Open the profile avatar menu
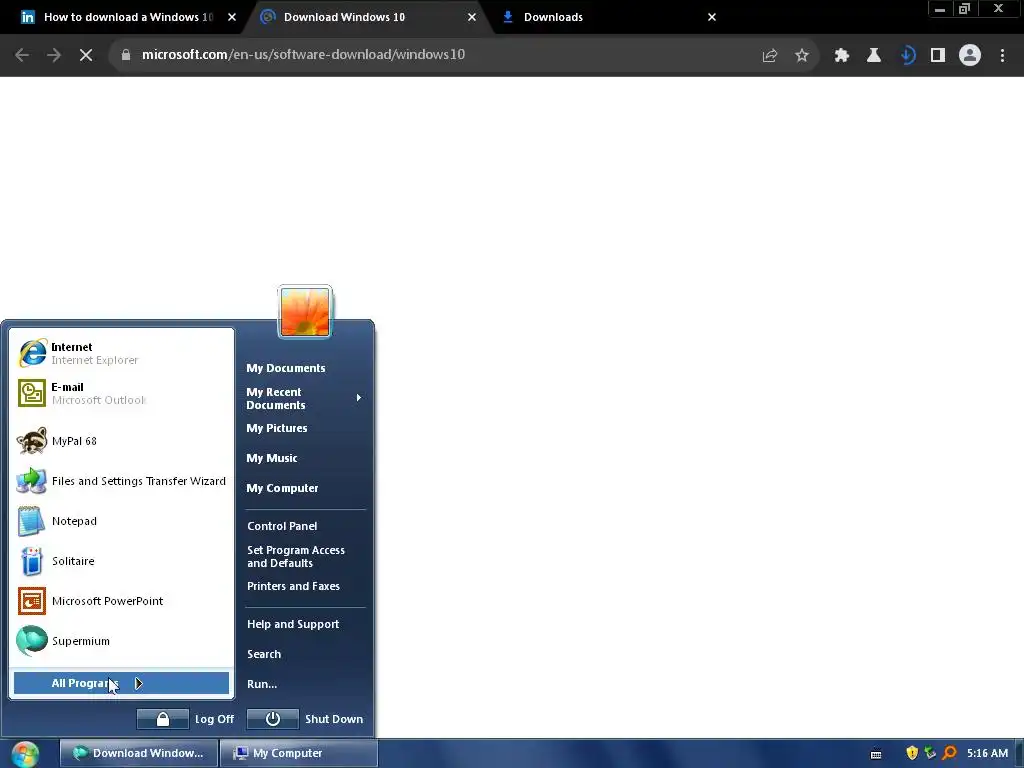 coord(970,56)
